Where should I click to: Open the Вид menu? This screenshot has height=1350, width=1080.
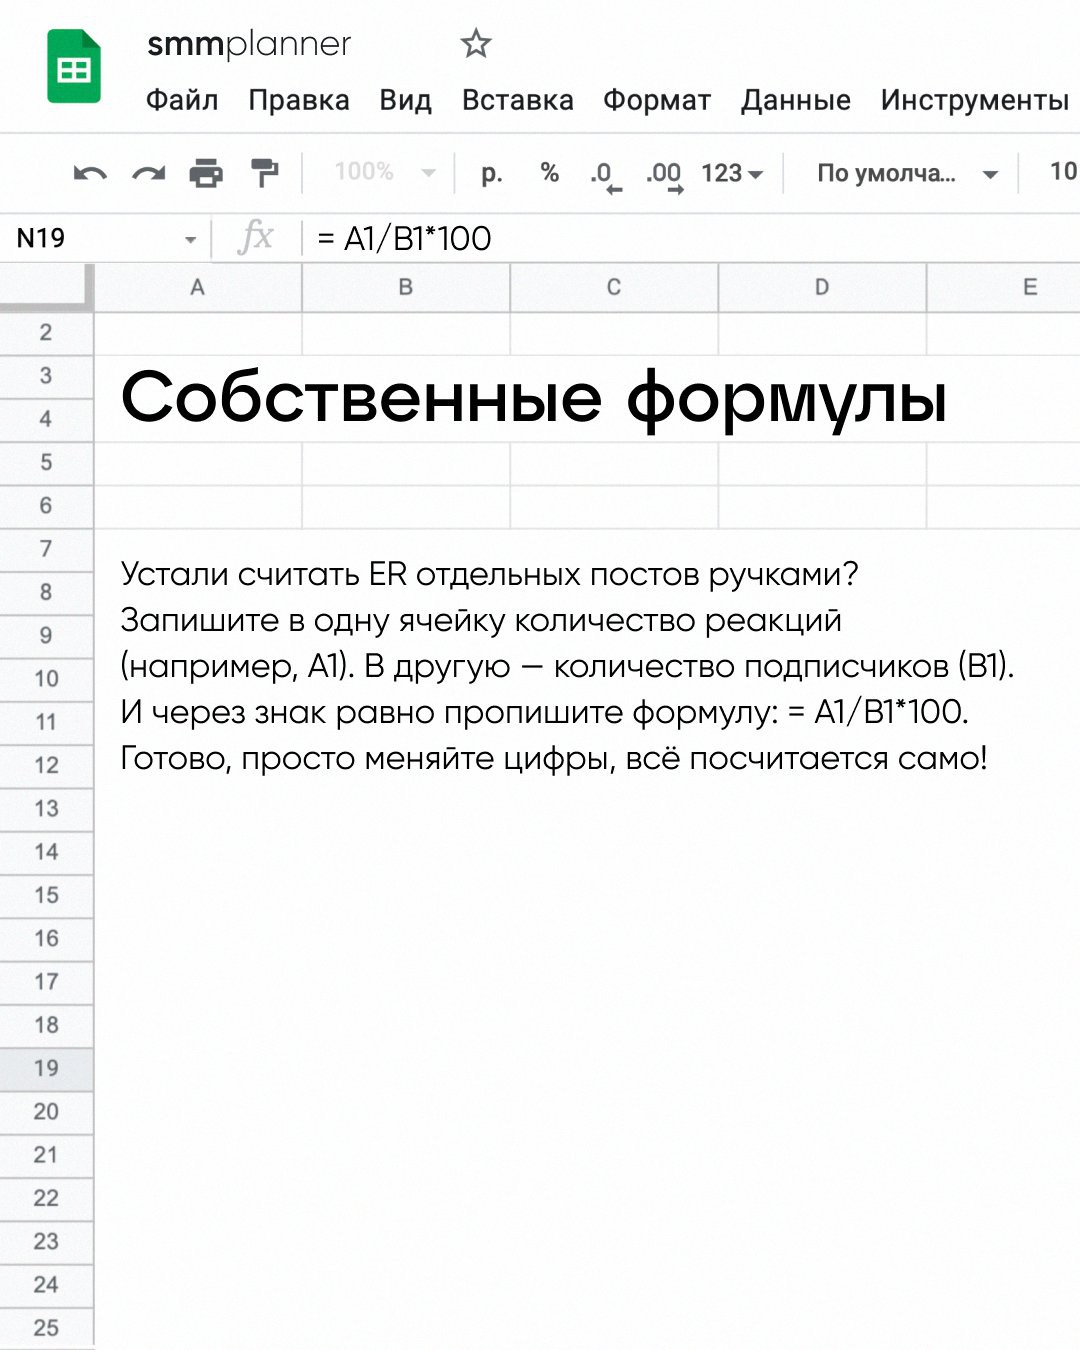pyautogui.click(x=405, y=100)
